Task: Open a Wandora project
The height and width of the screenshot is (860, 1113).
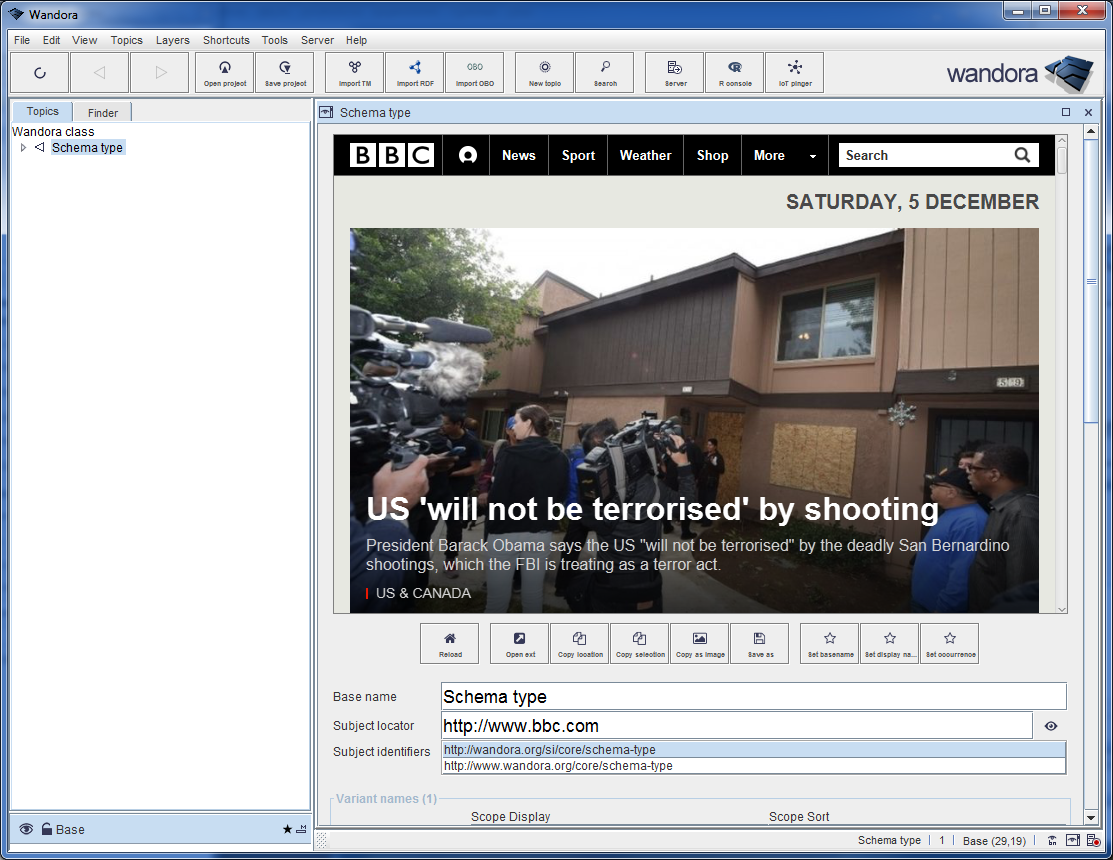Action: coord(224,72)
